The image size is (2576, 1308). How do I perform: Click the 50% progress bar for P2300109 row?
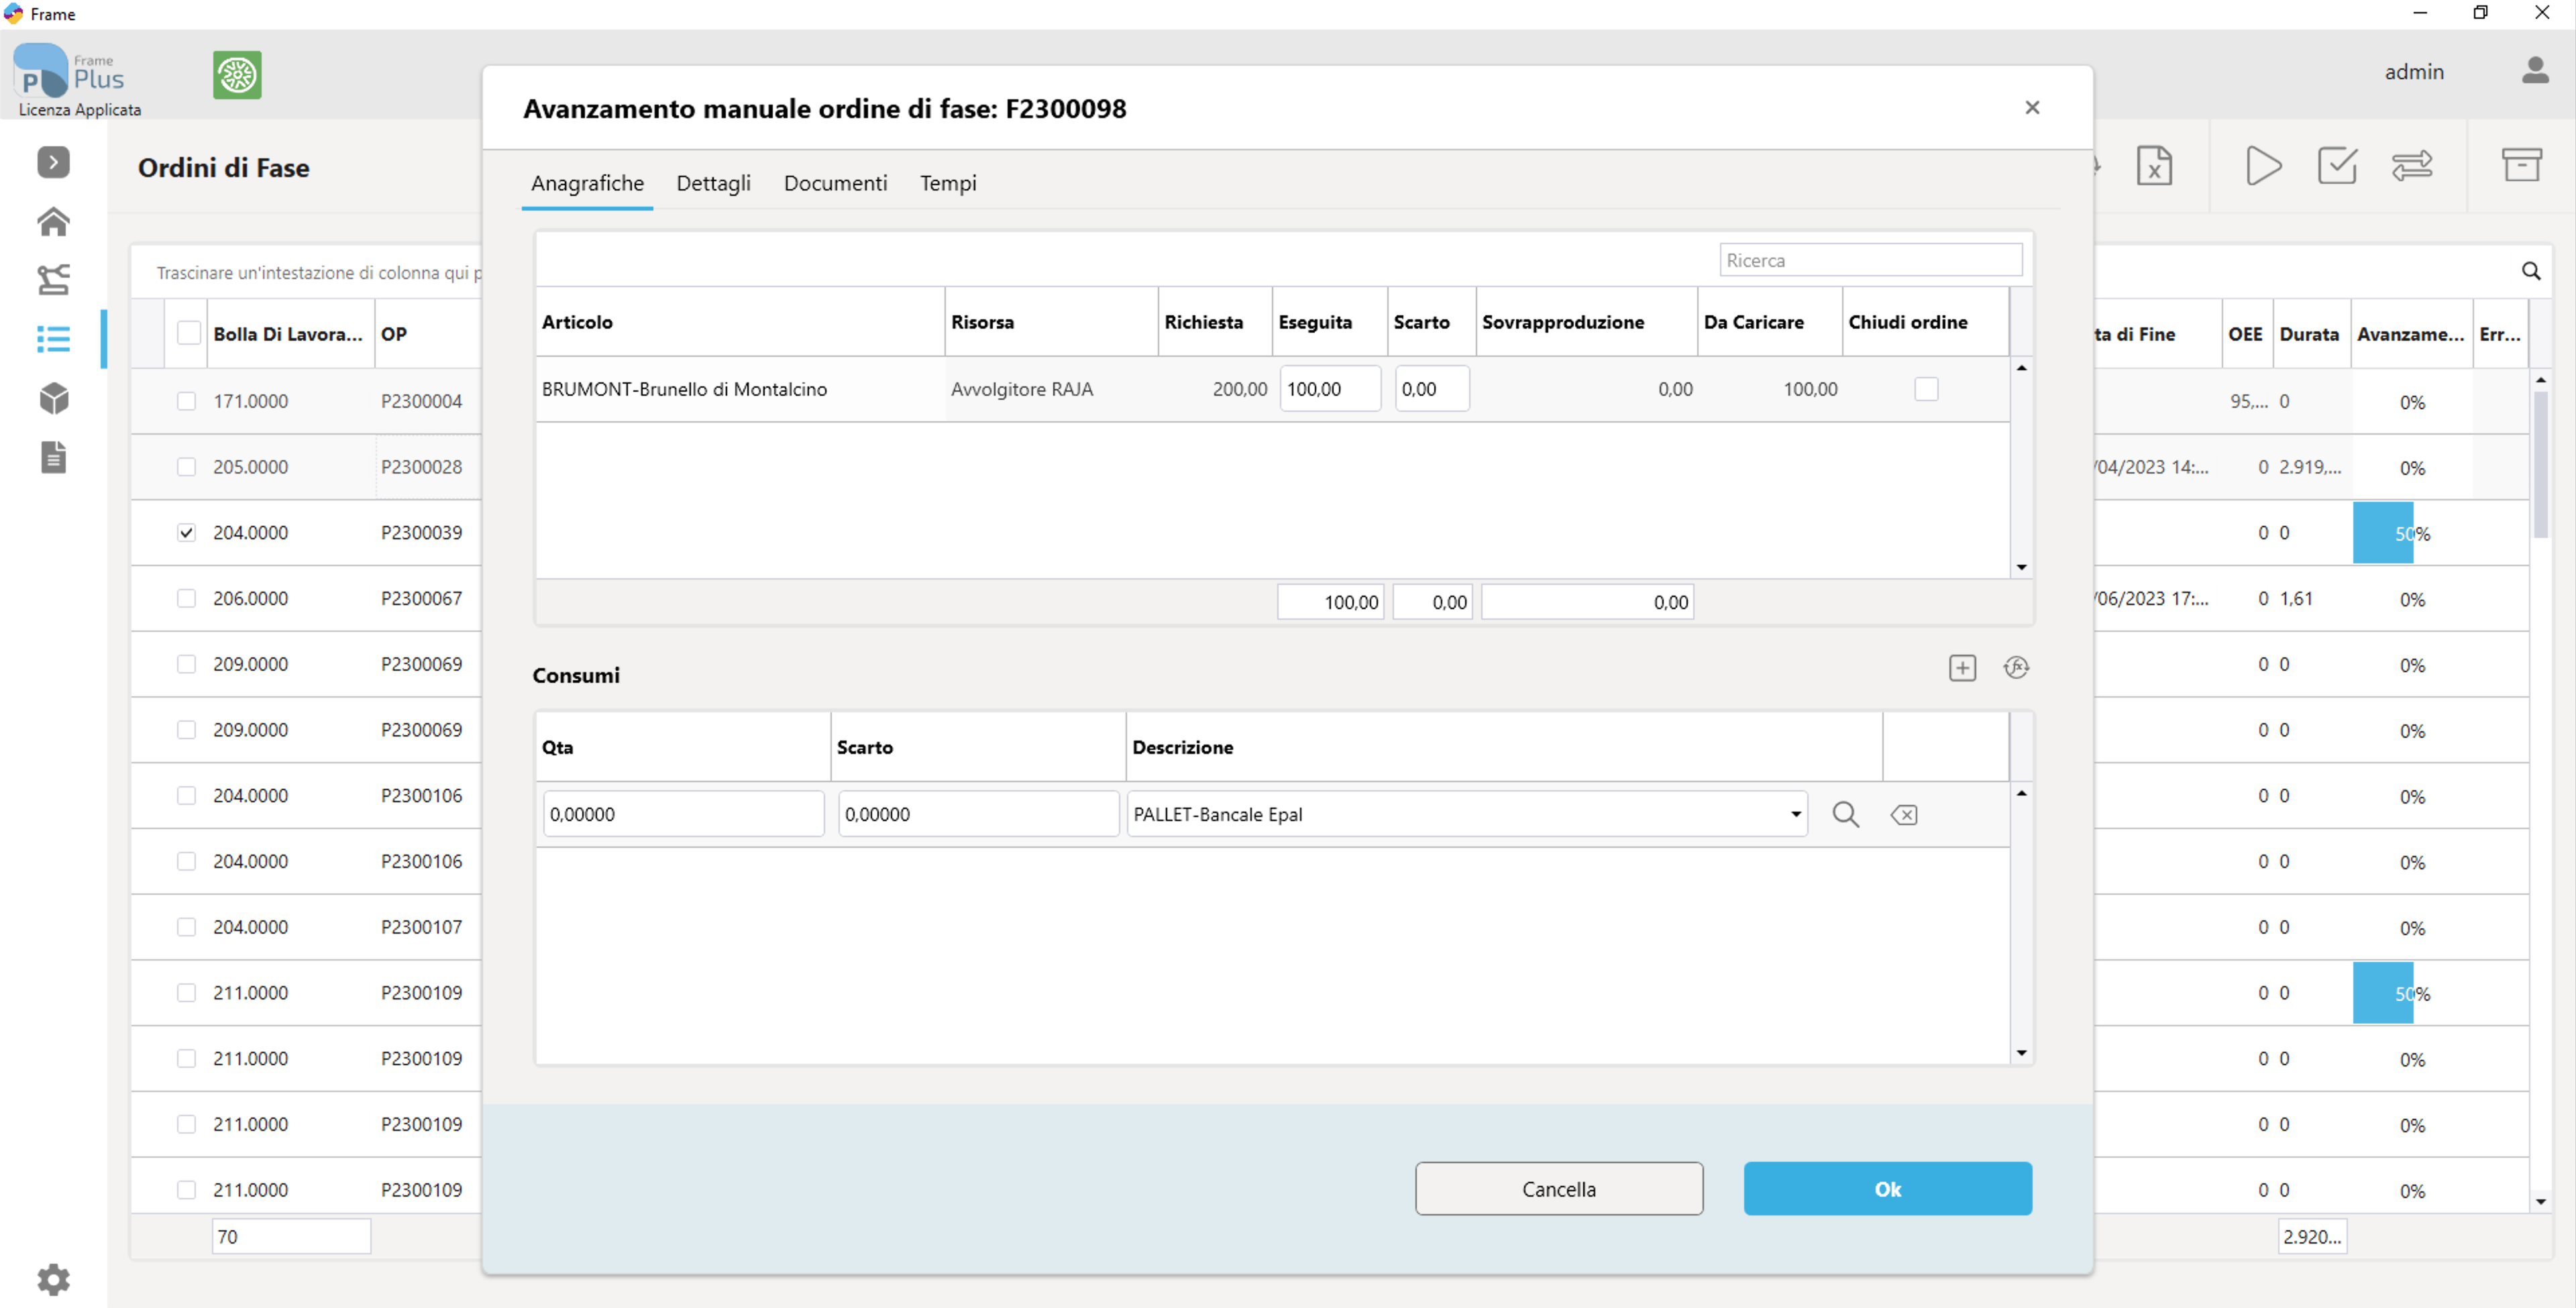coord(2411,993)
